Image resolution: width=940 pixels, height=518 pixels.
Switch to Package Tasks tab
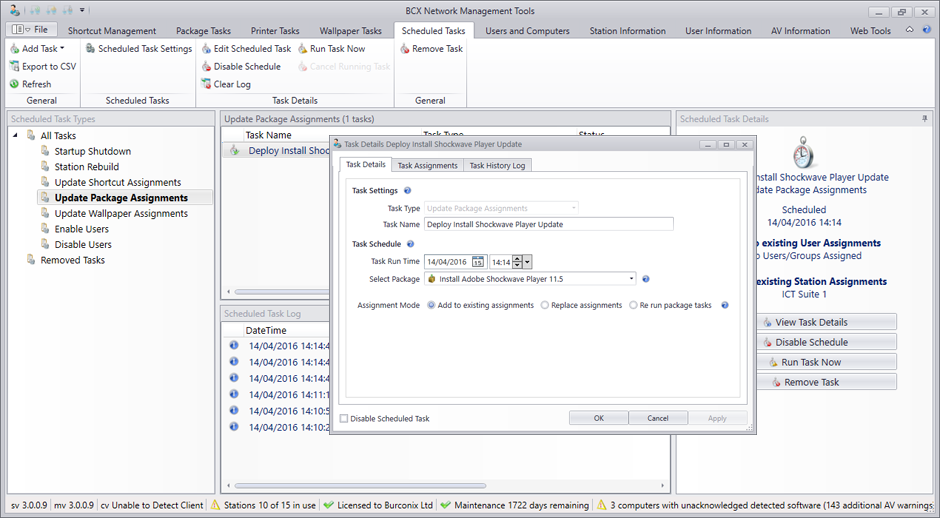click(x=203, y=31)
